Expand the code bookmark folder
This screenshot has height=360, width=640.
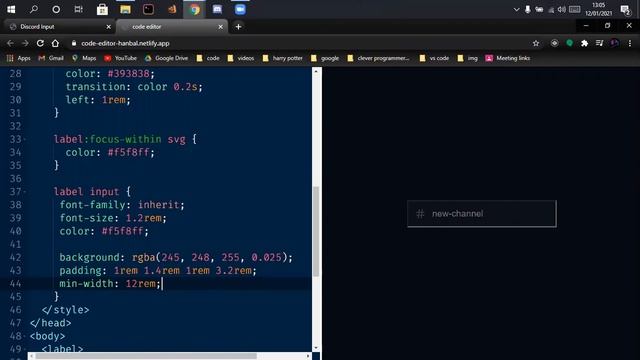(x=208, y=58)
